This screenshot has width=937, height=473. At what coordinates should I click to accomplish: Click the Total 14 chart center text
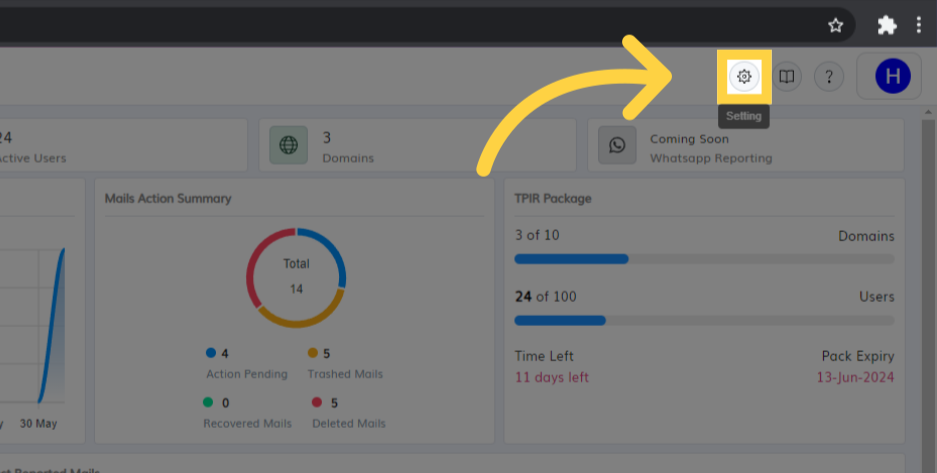pyautogui.click(x=296, y=276)
